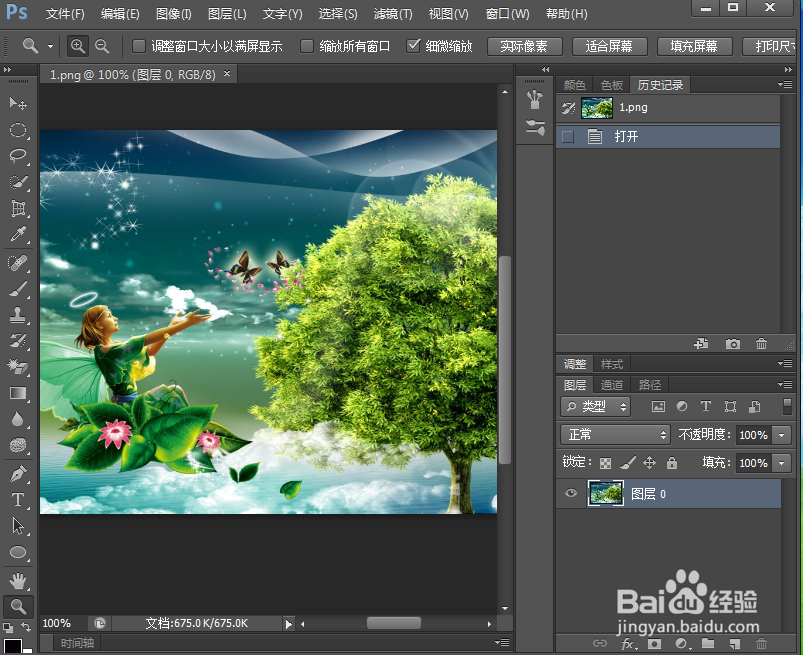Open History panel flyout menu

tap(785, 84)
